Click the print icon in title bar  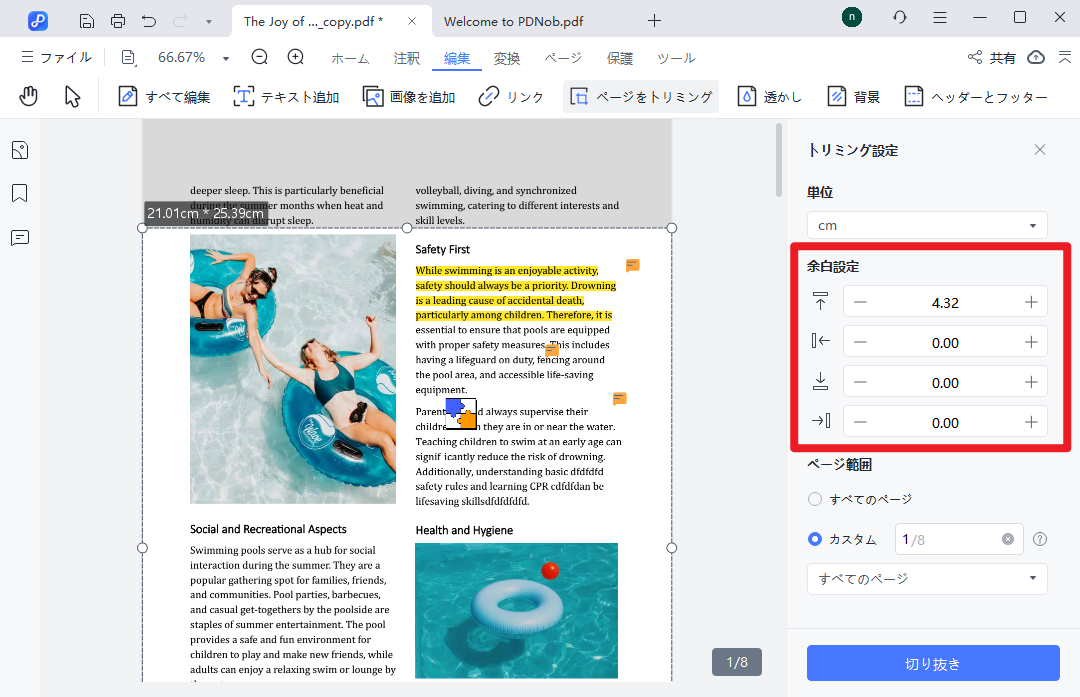(x=118, y=20)
